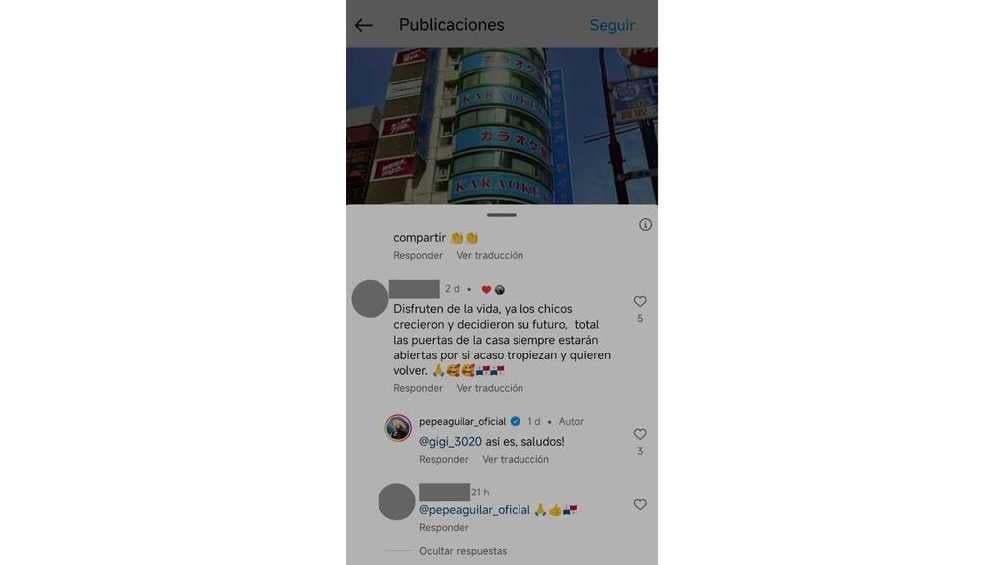Screen dimensions: 1004x565
Task: Like pepeaguilar_oficial's reply comment
Action: [x=640, y=434]
